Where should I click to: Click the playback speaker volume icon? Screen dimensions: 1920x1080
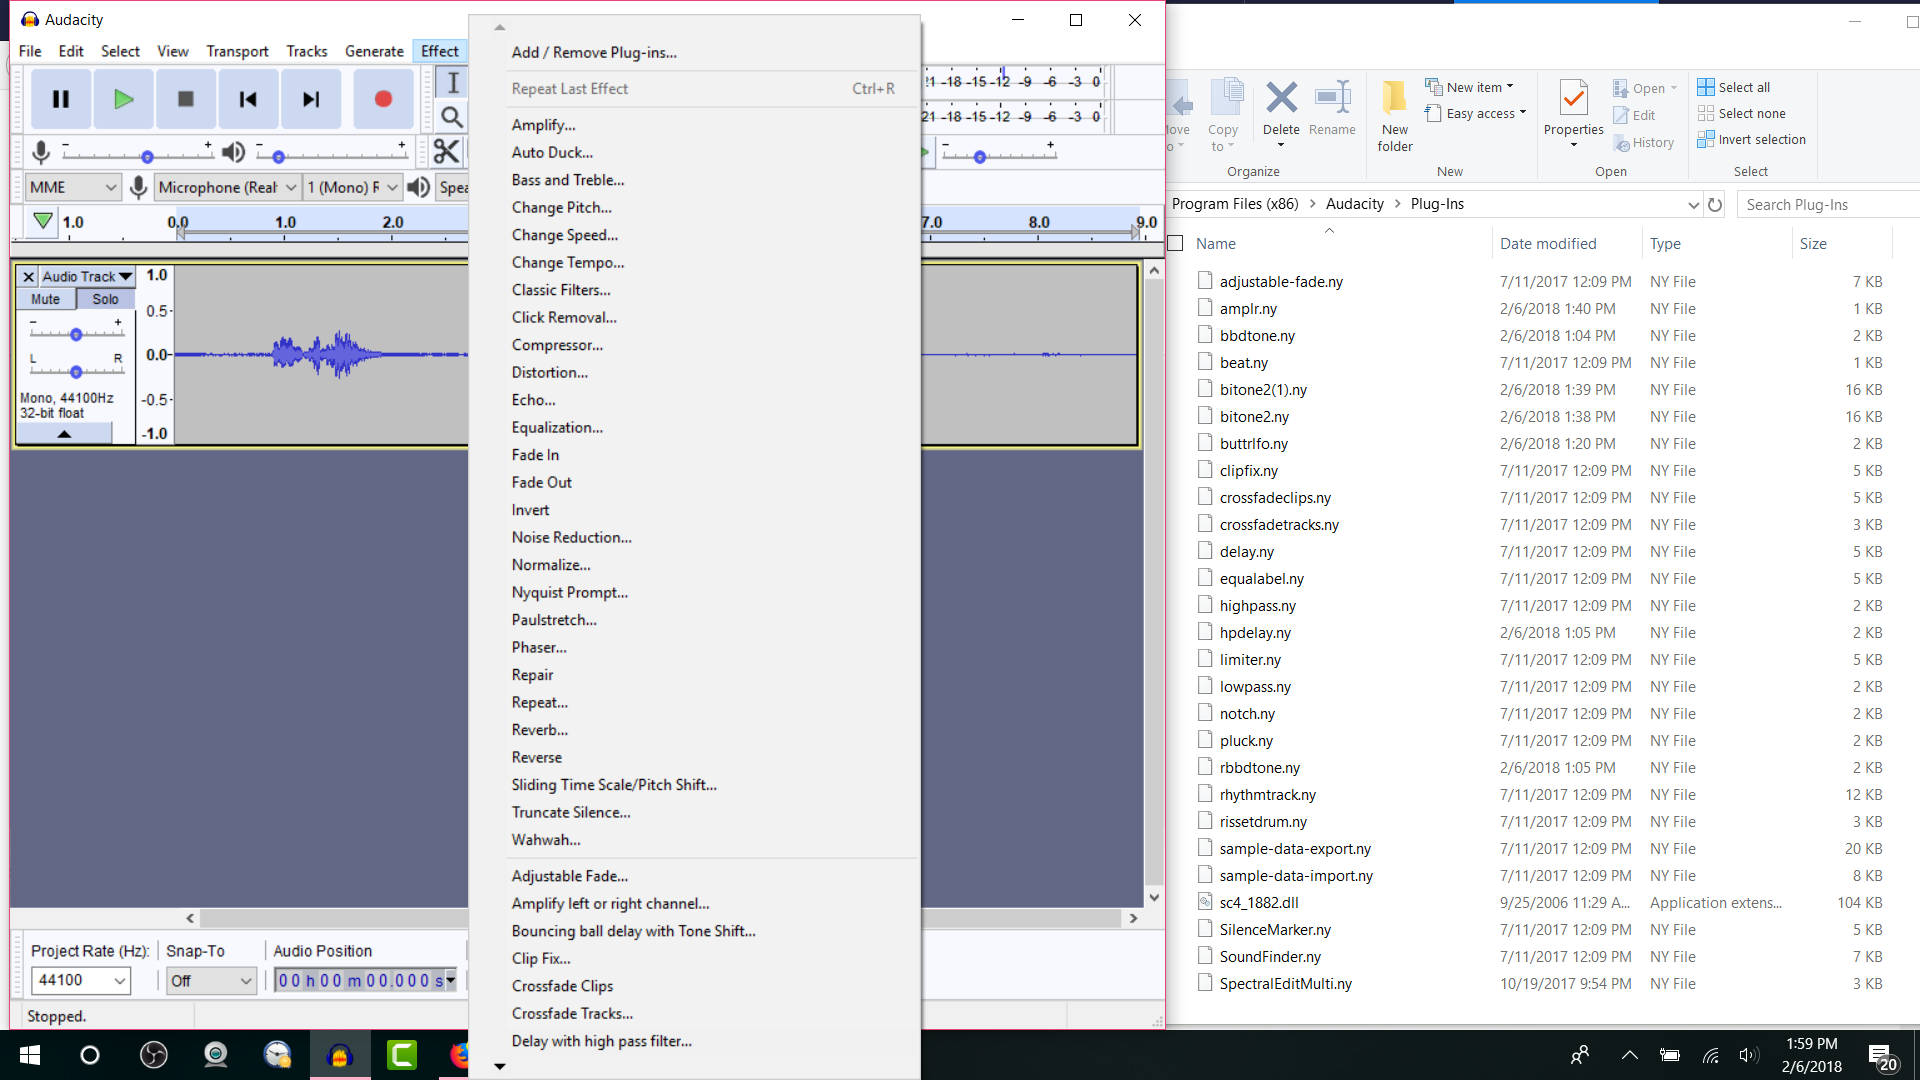(233, 152)
